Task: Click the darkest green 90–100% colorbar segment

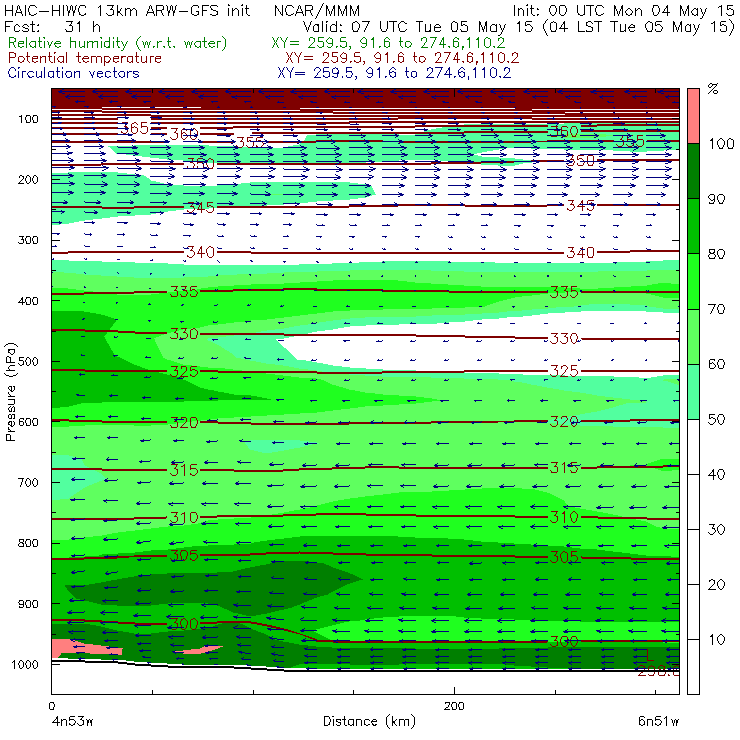Action: coord(693,171)
